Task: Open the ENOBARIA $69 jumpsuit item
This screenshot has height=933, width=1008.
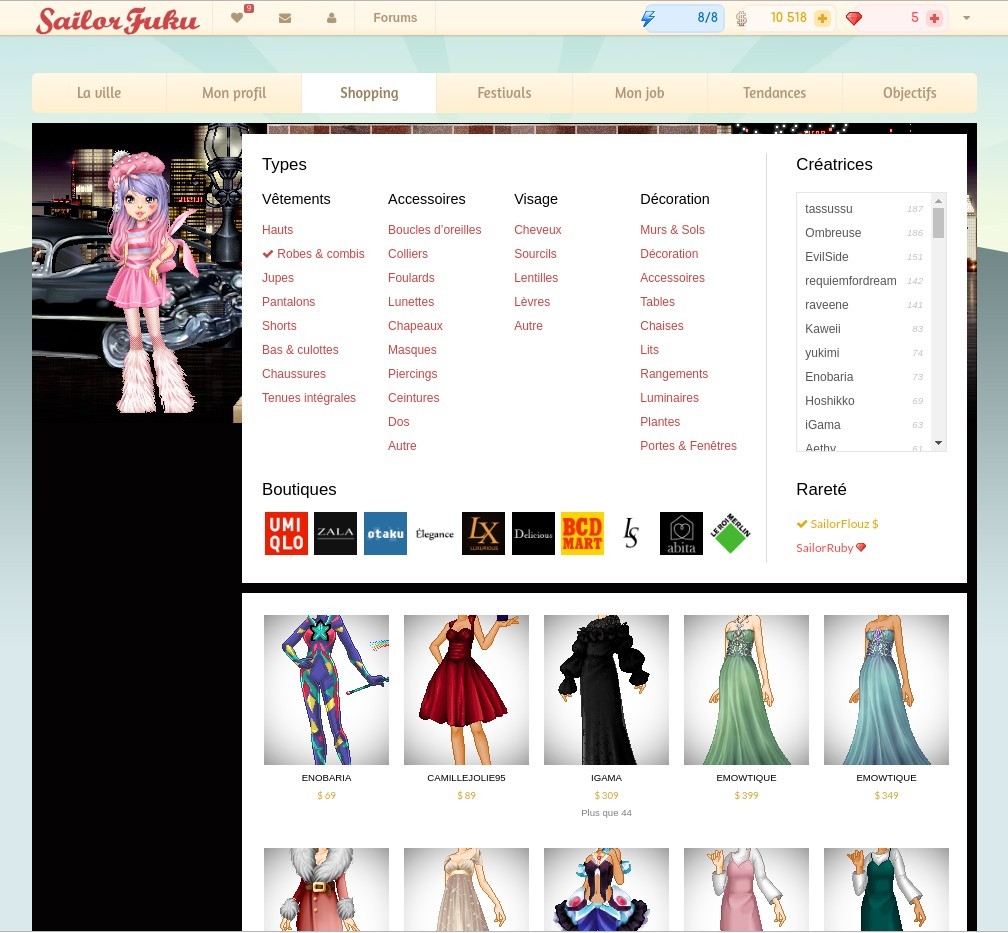Action: (x=326, y=690)
